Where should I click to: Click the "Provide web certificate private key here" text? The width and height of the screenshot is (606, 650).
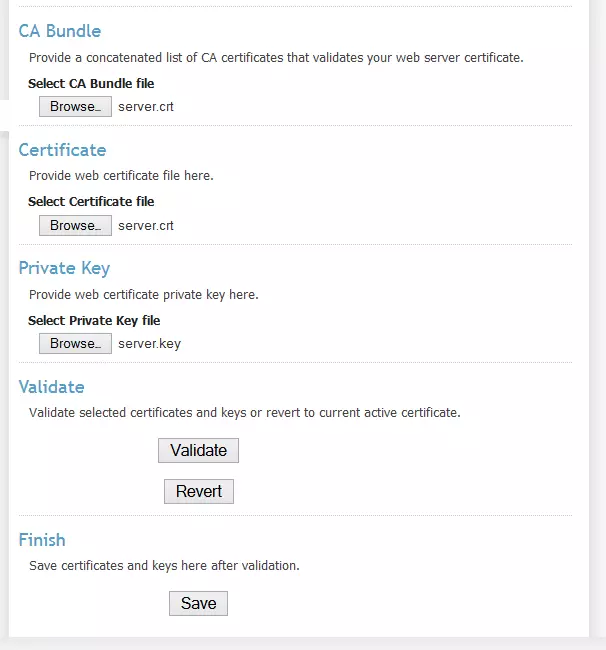point(144,295)
